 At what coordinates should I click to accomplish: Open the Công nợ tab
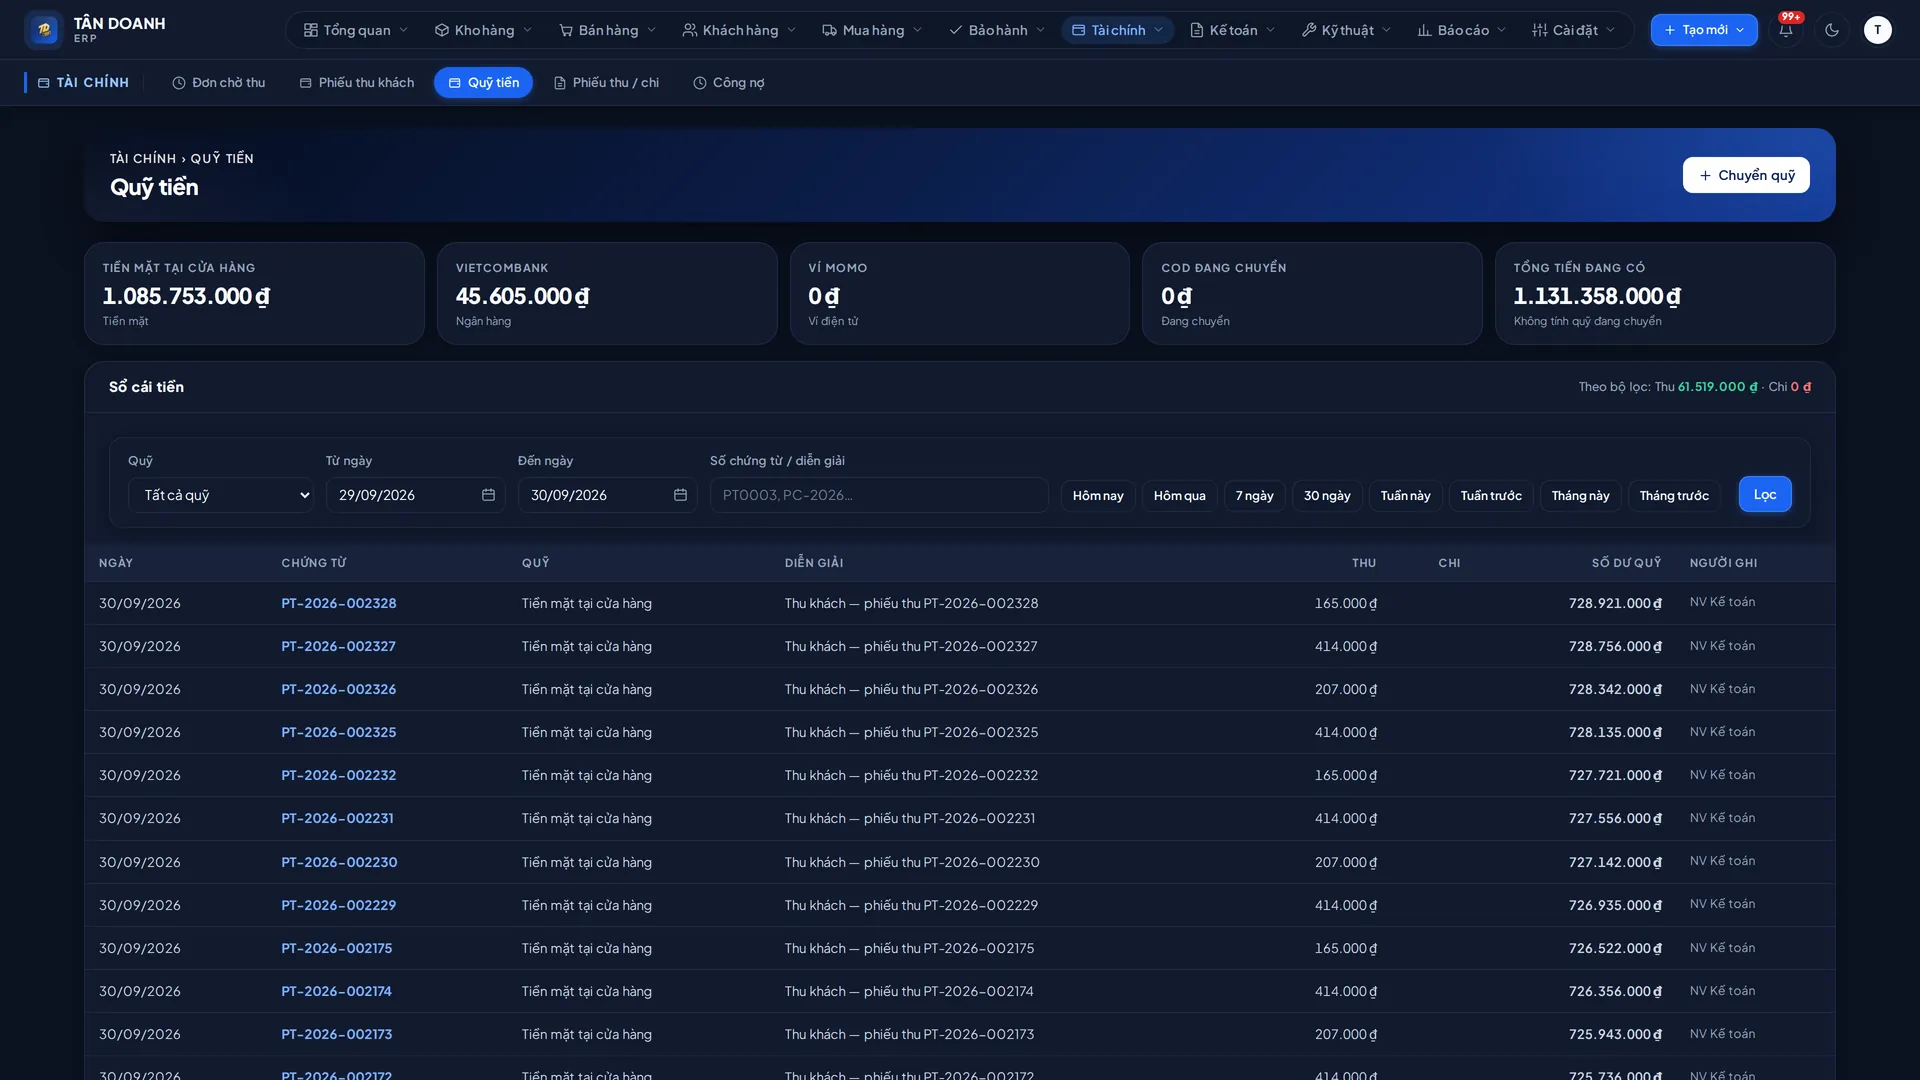(x=728, y=83)
